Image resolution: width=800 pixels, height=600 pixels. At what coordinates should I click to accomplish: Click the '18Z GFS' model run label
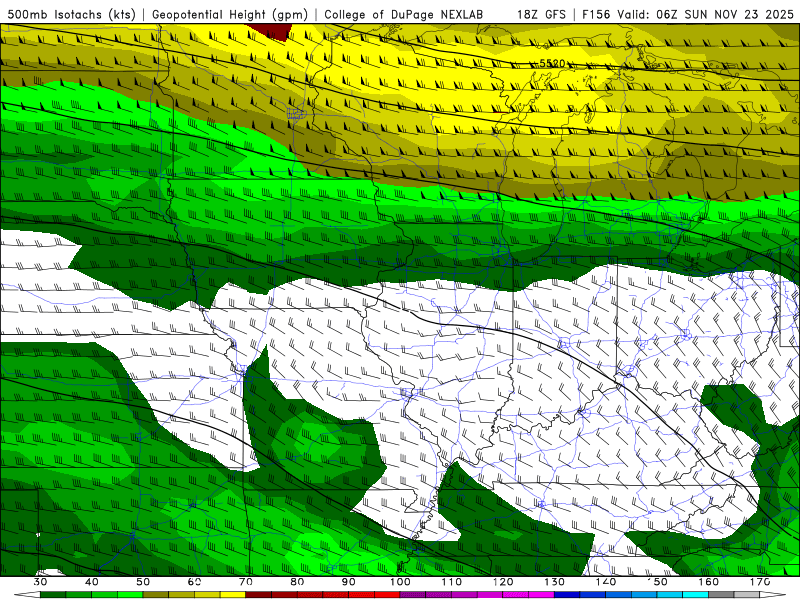541,15
